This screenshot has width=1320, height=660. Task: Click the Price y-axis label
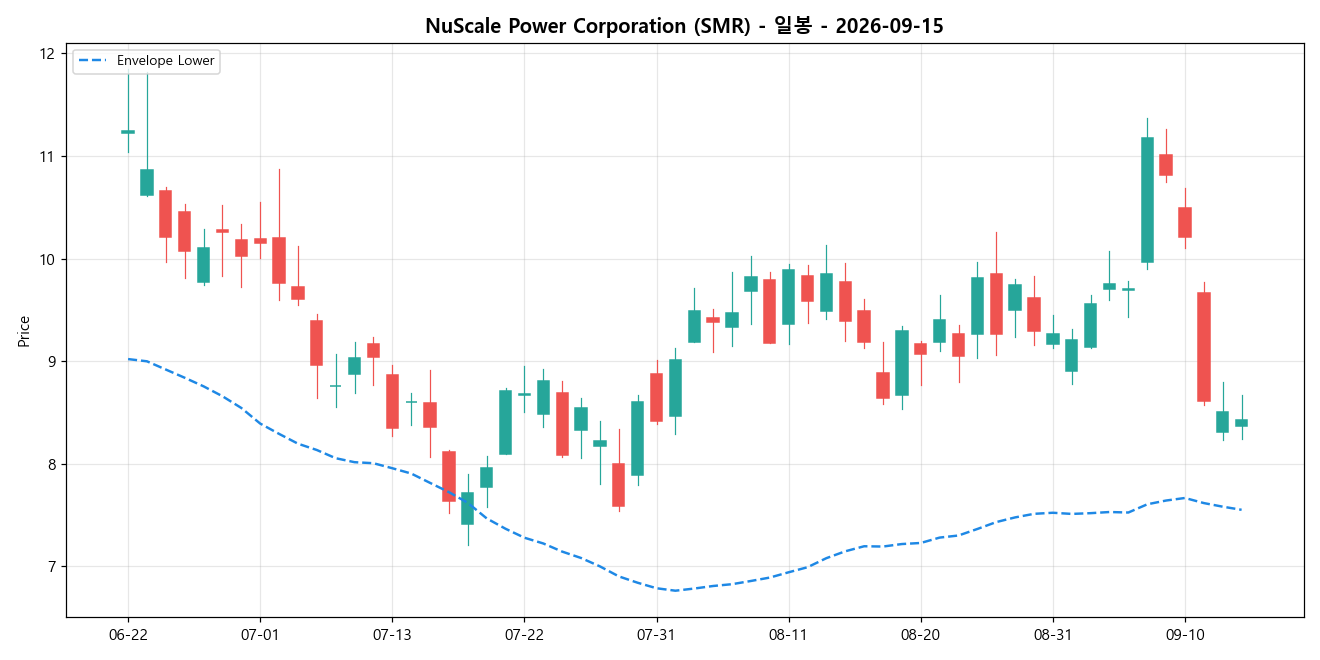23,331
